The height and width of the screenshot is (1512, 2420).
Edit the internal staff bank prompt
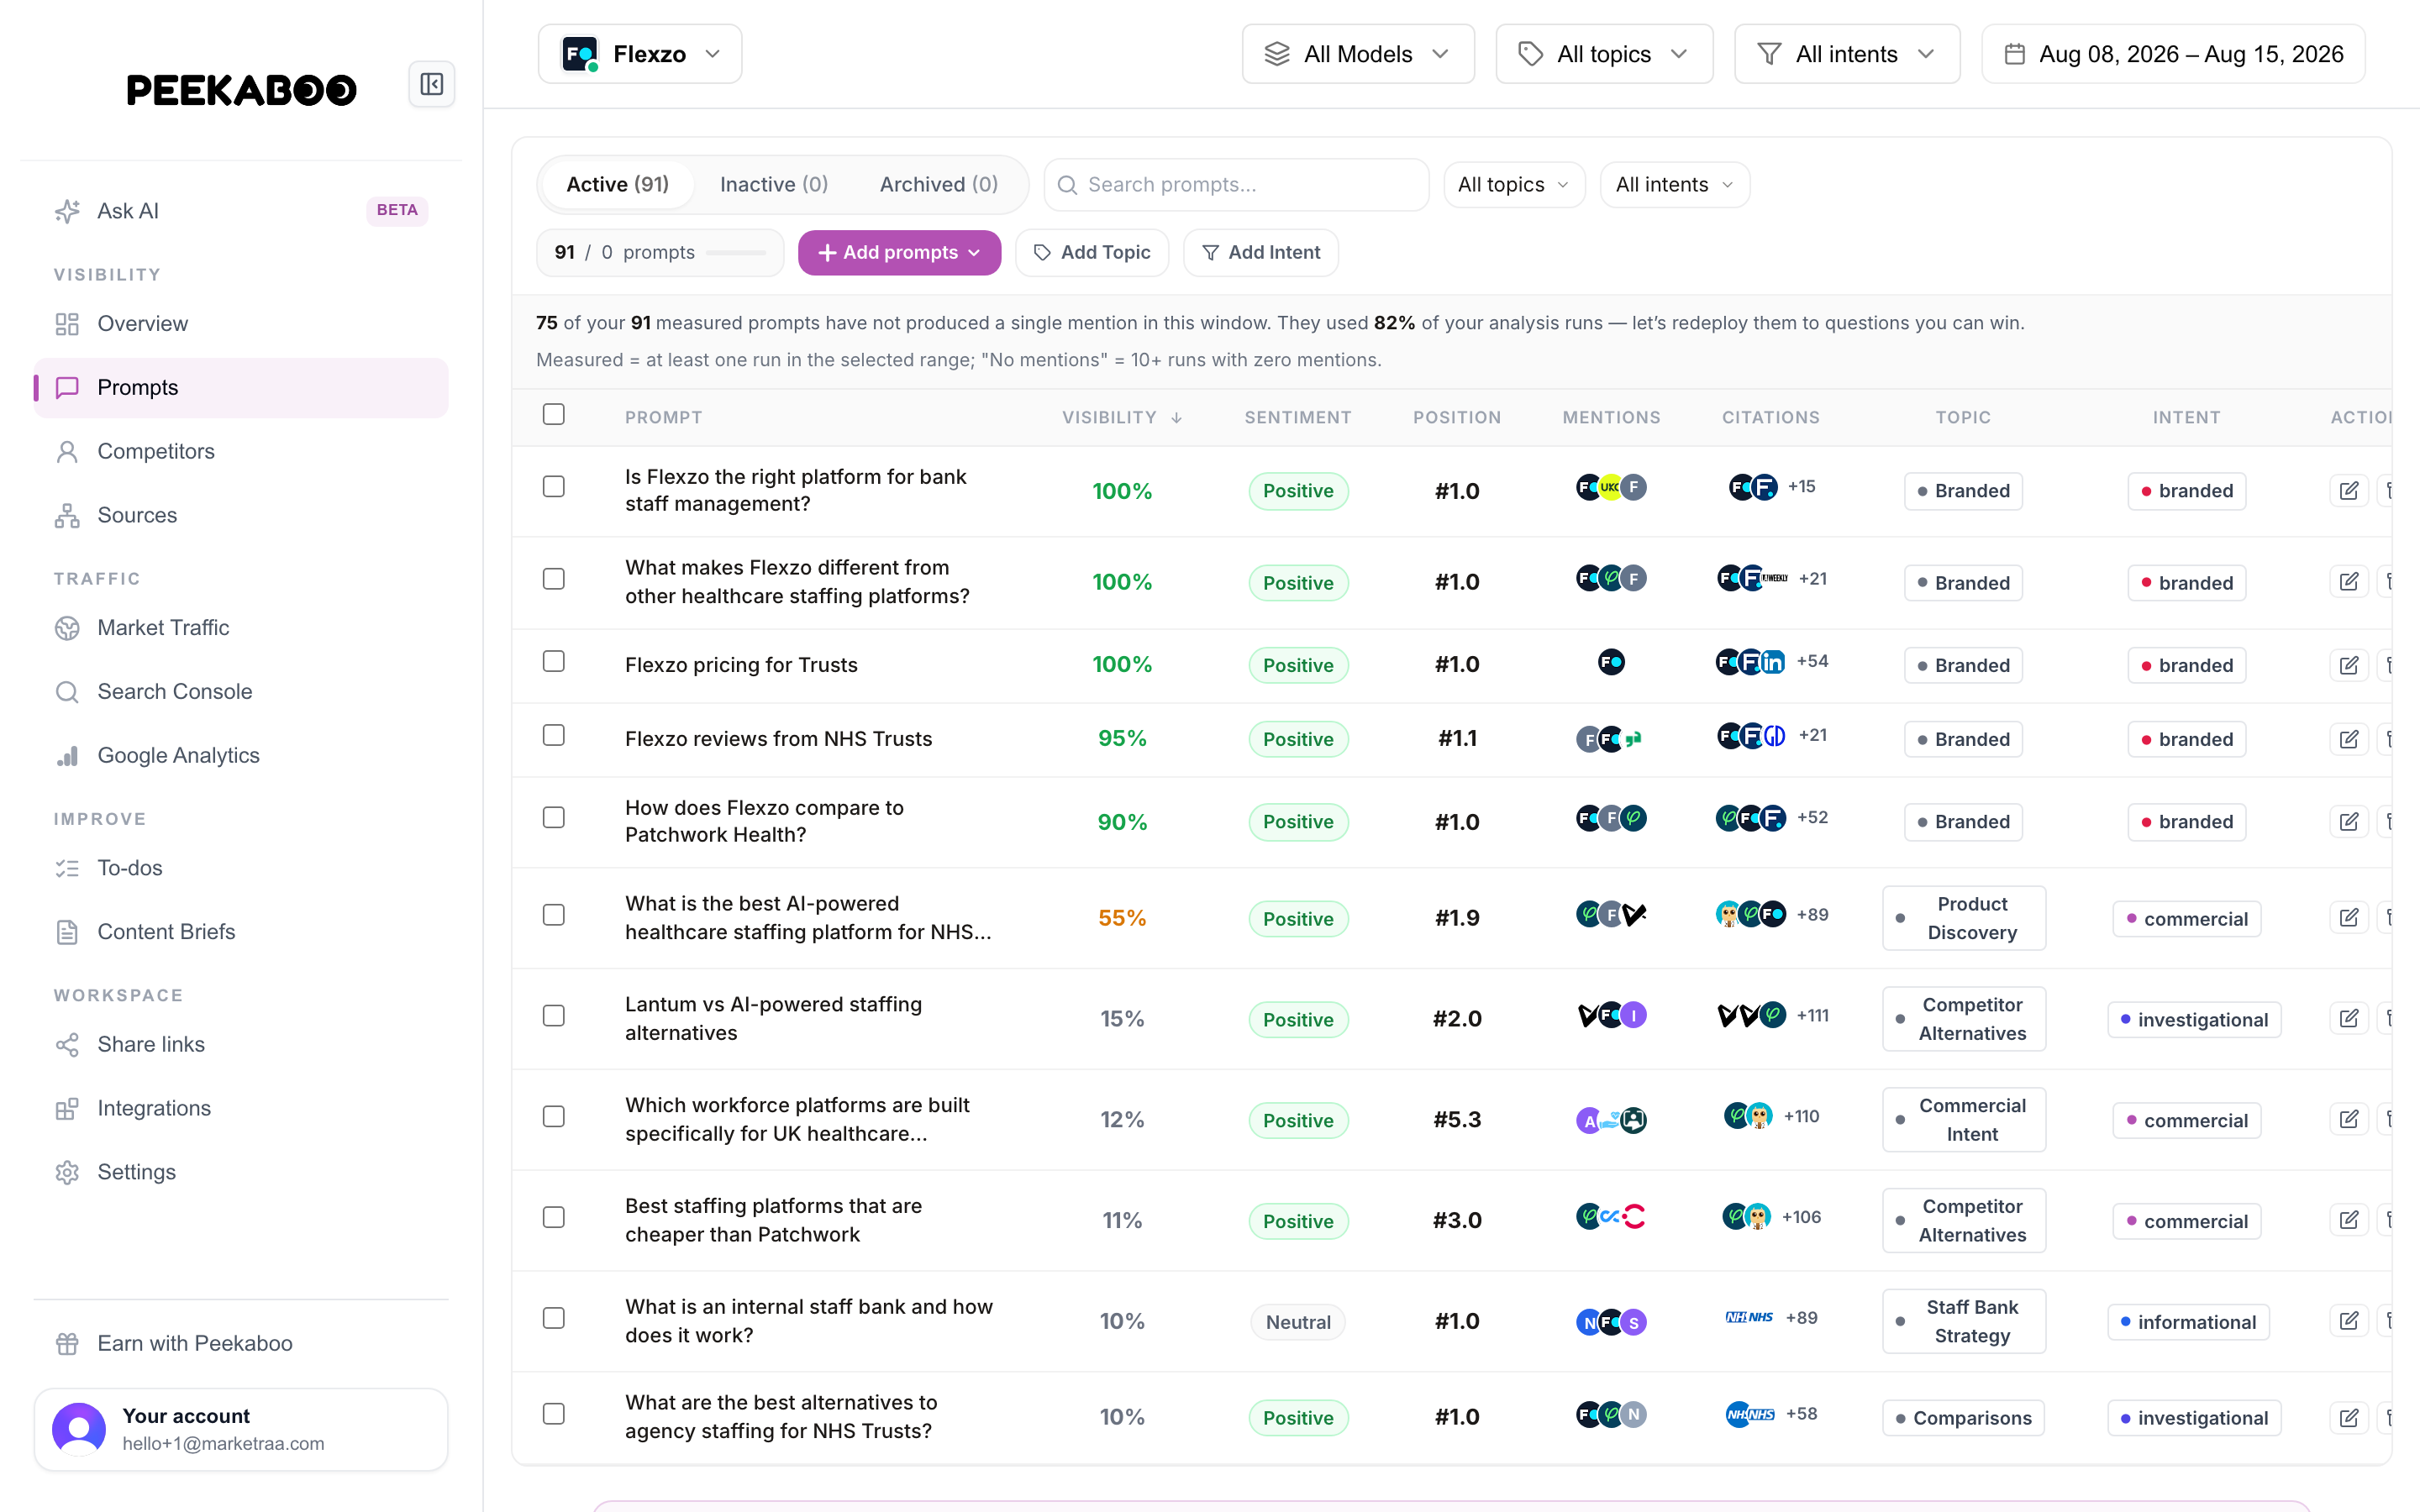2349,1321
